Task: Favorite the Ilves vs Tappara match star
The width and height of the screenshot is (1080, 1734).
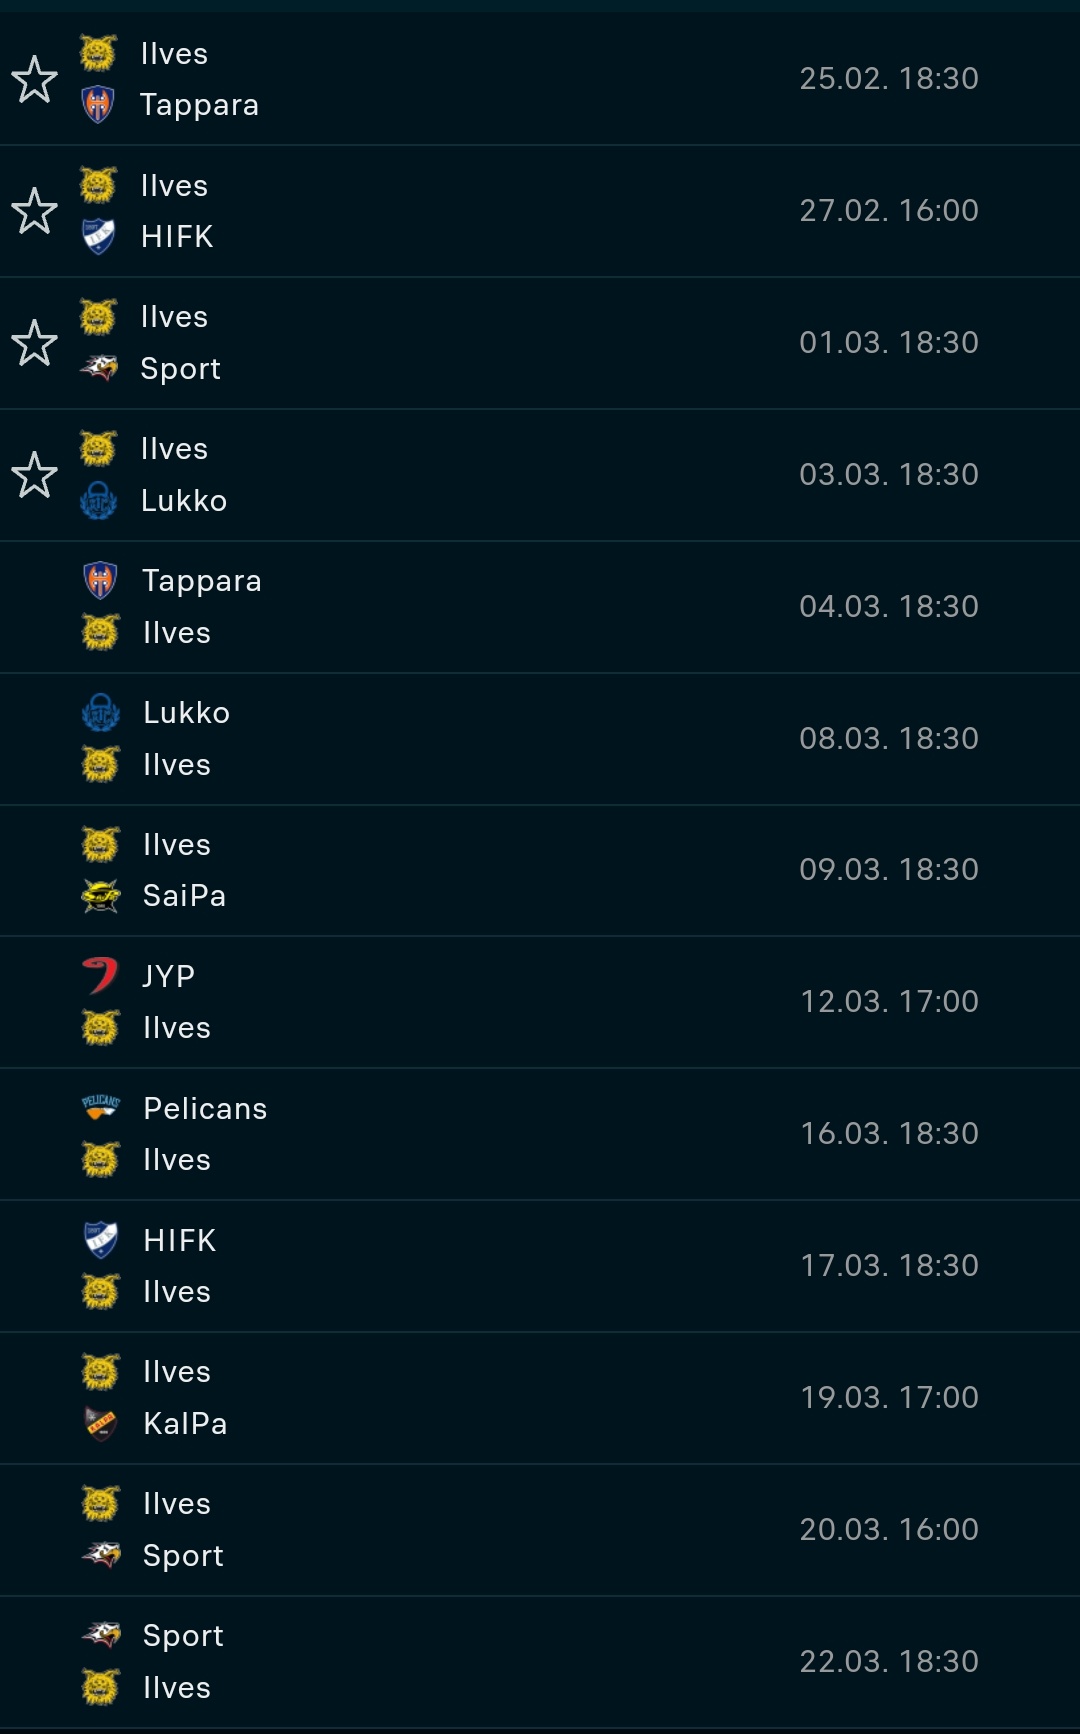Action: (35, 79)
